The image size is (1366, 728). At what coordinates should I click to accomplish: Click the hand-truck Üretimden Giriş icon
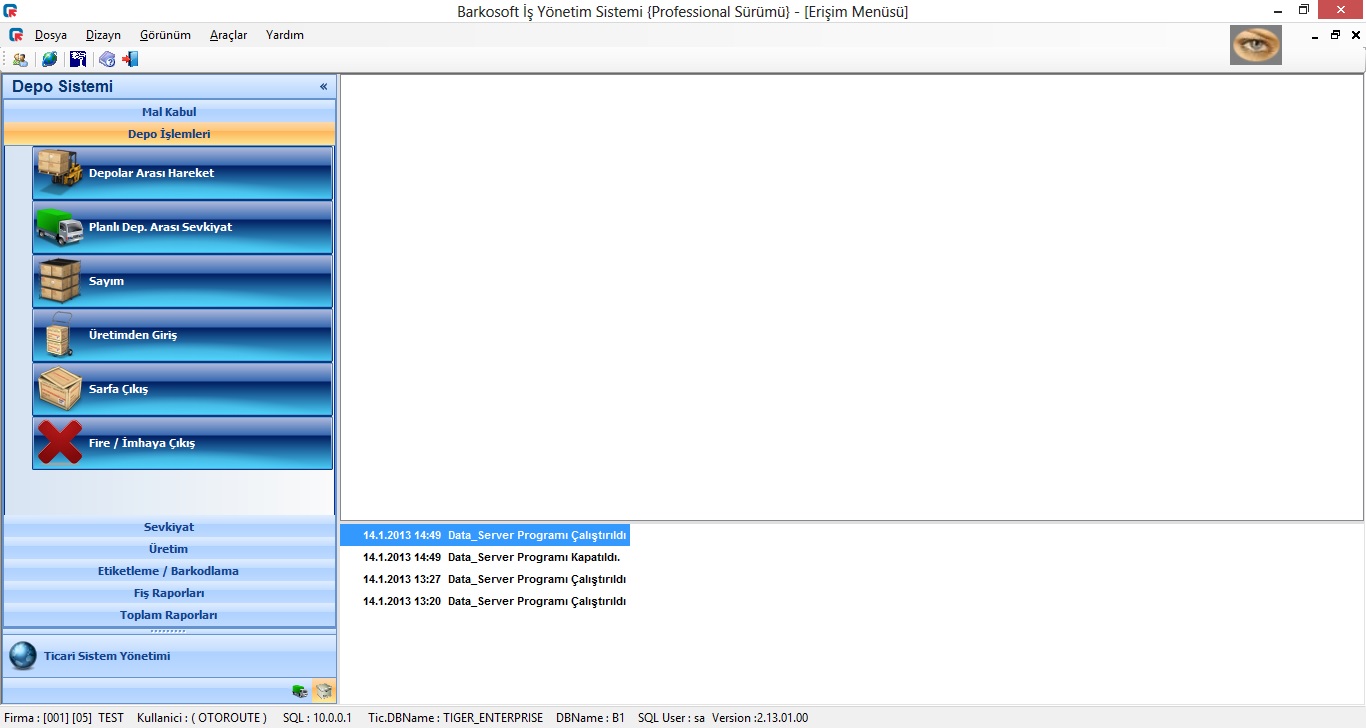tap(59, 335)
